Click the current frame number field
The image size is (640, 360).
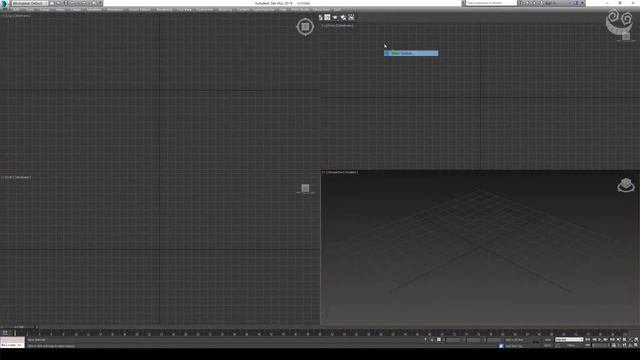click(x=600, y=345)
